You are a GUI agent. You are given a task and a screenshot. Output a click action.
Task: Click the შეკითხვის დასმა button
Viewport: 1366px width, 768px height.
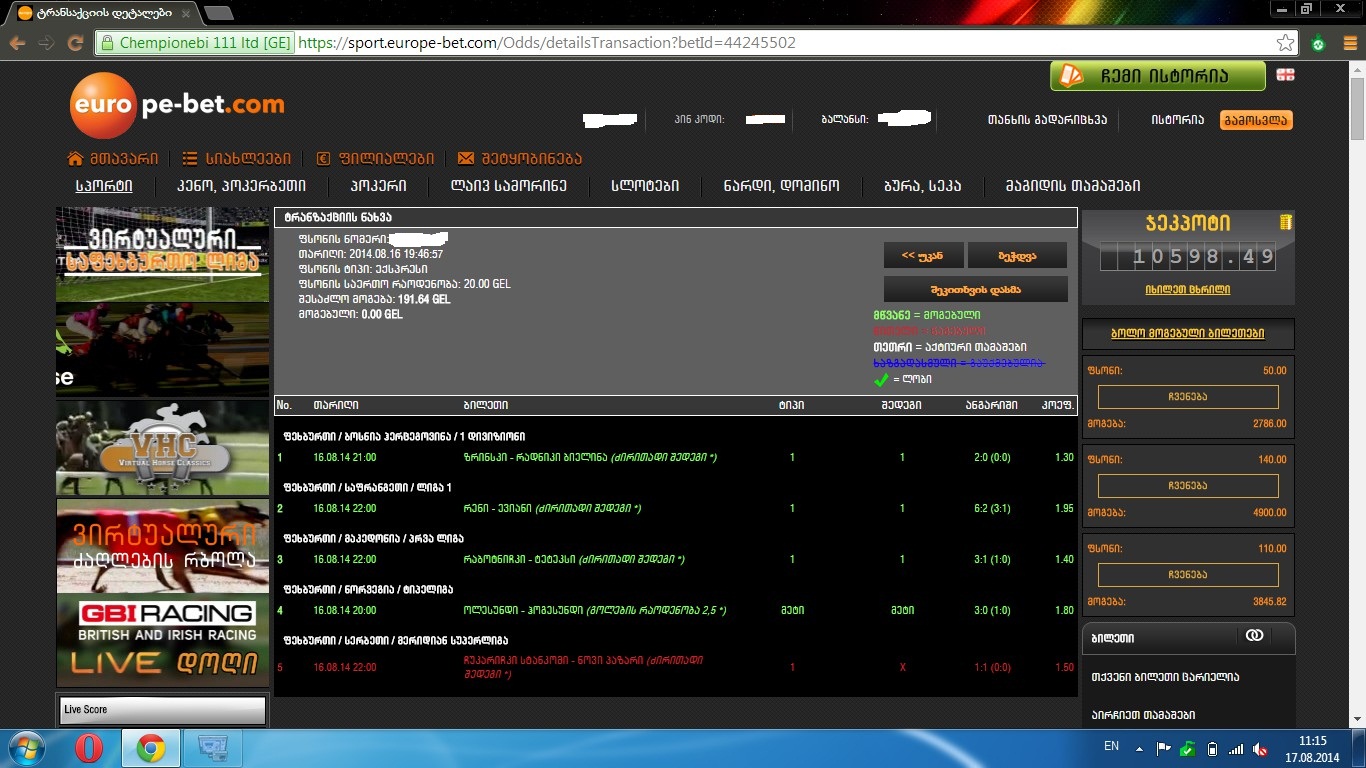point(975,289)
